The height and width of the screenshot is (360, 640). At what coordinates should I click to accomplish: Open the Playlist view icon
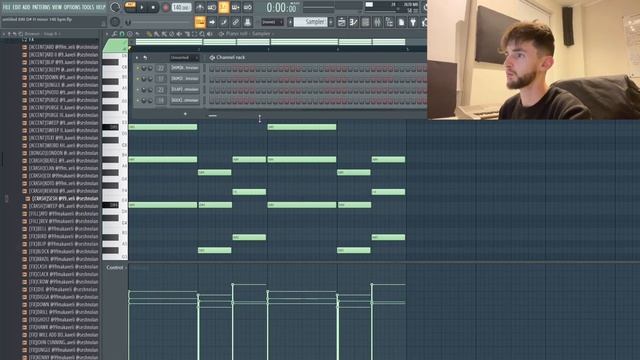pos(342,22)
